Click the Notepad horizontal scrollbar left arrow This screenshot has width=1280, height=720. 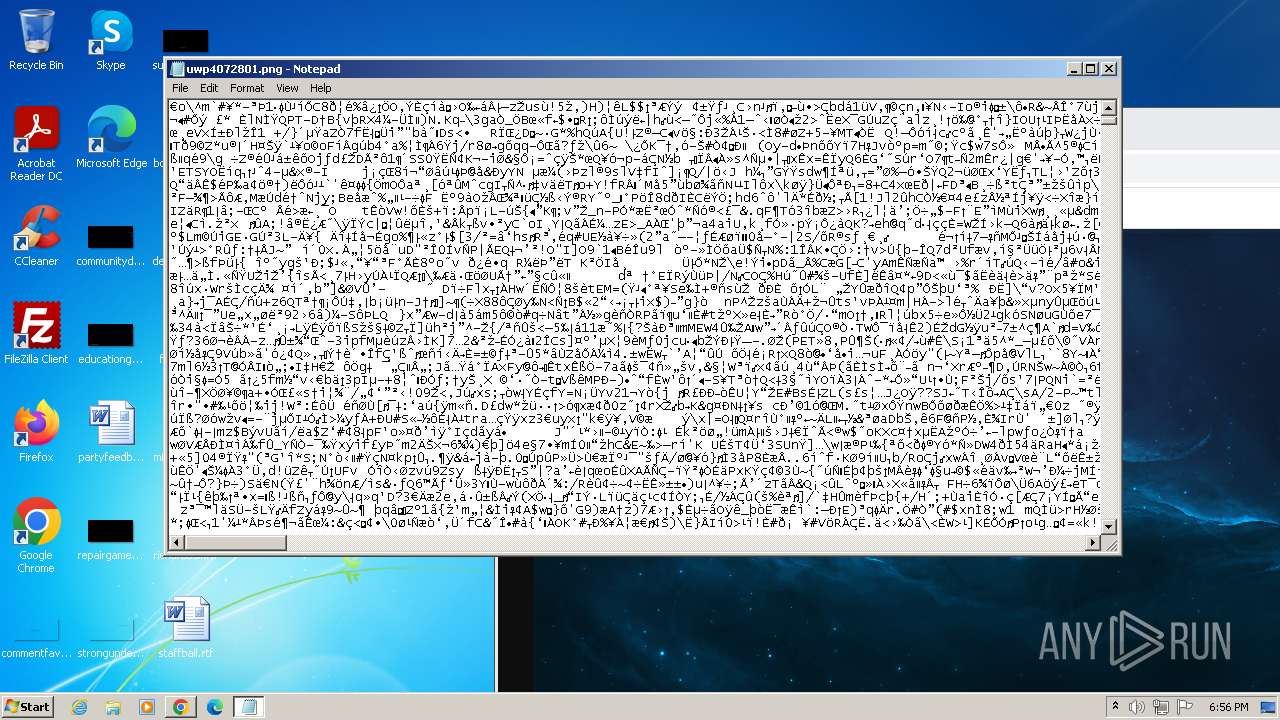[177, 543]
